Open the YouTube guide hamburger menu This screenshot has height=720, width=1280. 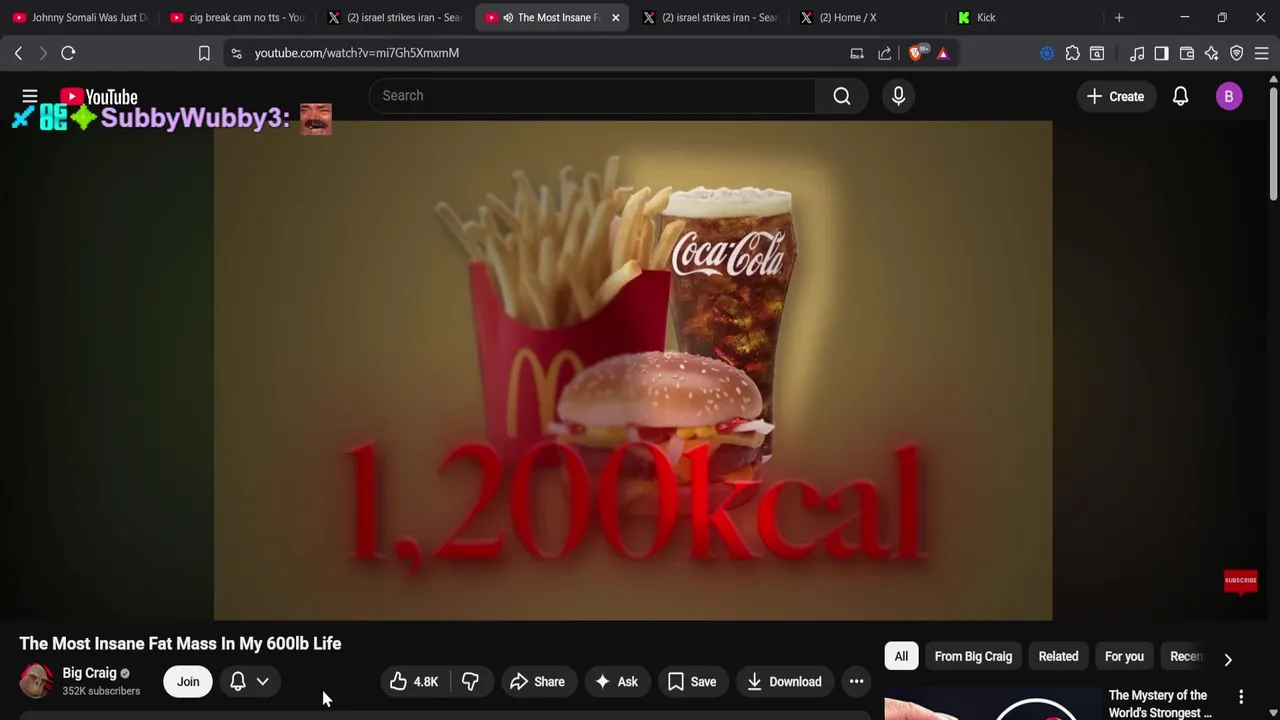[x=30, y=96]
